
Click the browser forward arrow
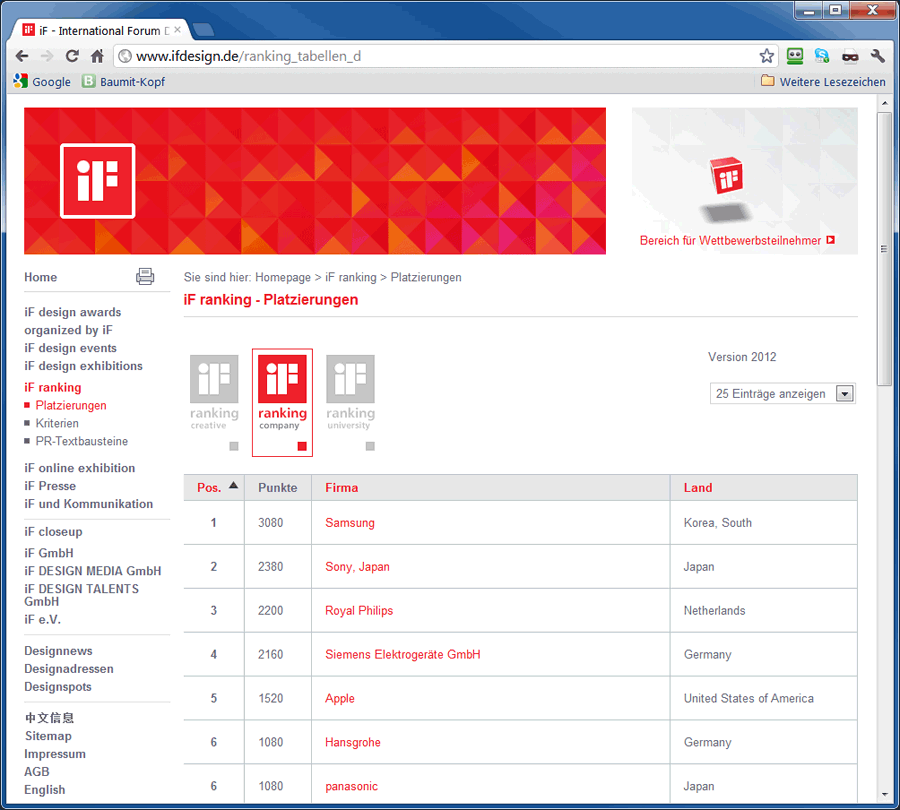click(47, 56)
